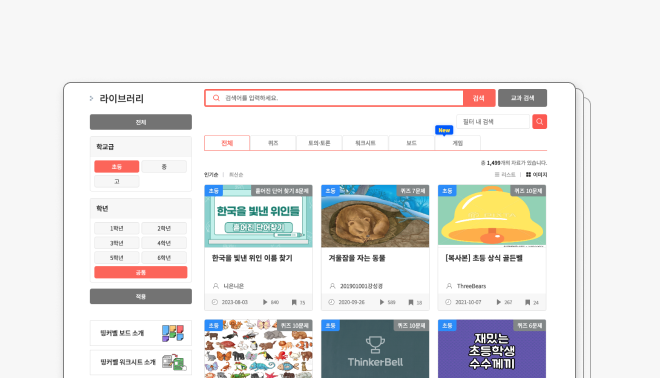The width and height of the screenshot is (660, 378).
Task: Click the 교과 검색 button
Action: point(522,98)
